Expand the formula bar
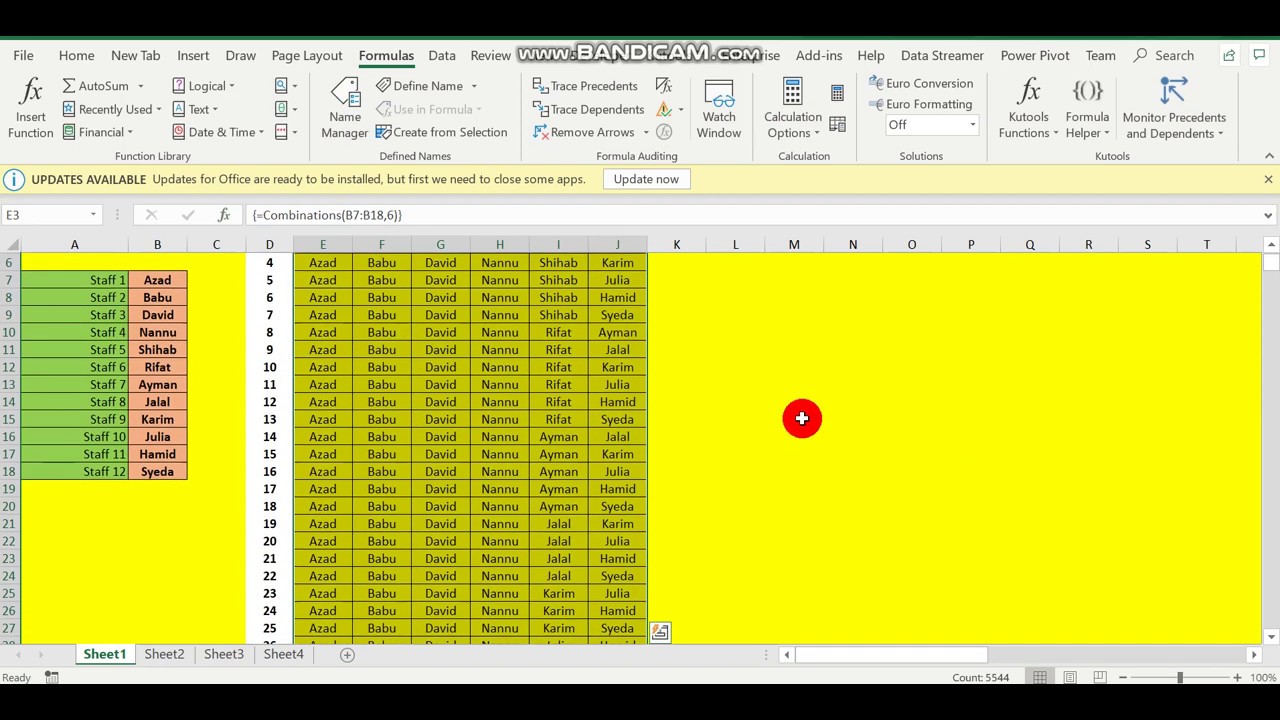Screen dimensions: 1280x720 pyautogui.click(x=1268, y=215)
